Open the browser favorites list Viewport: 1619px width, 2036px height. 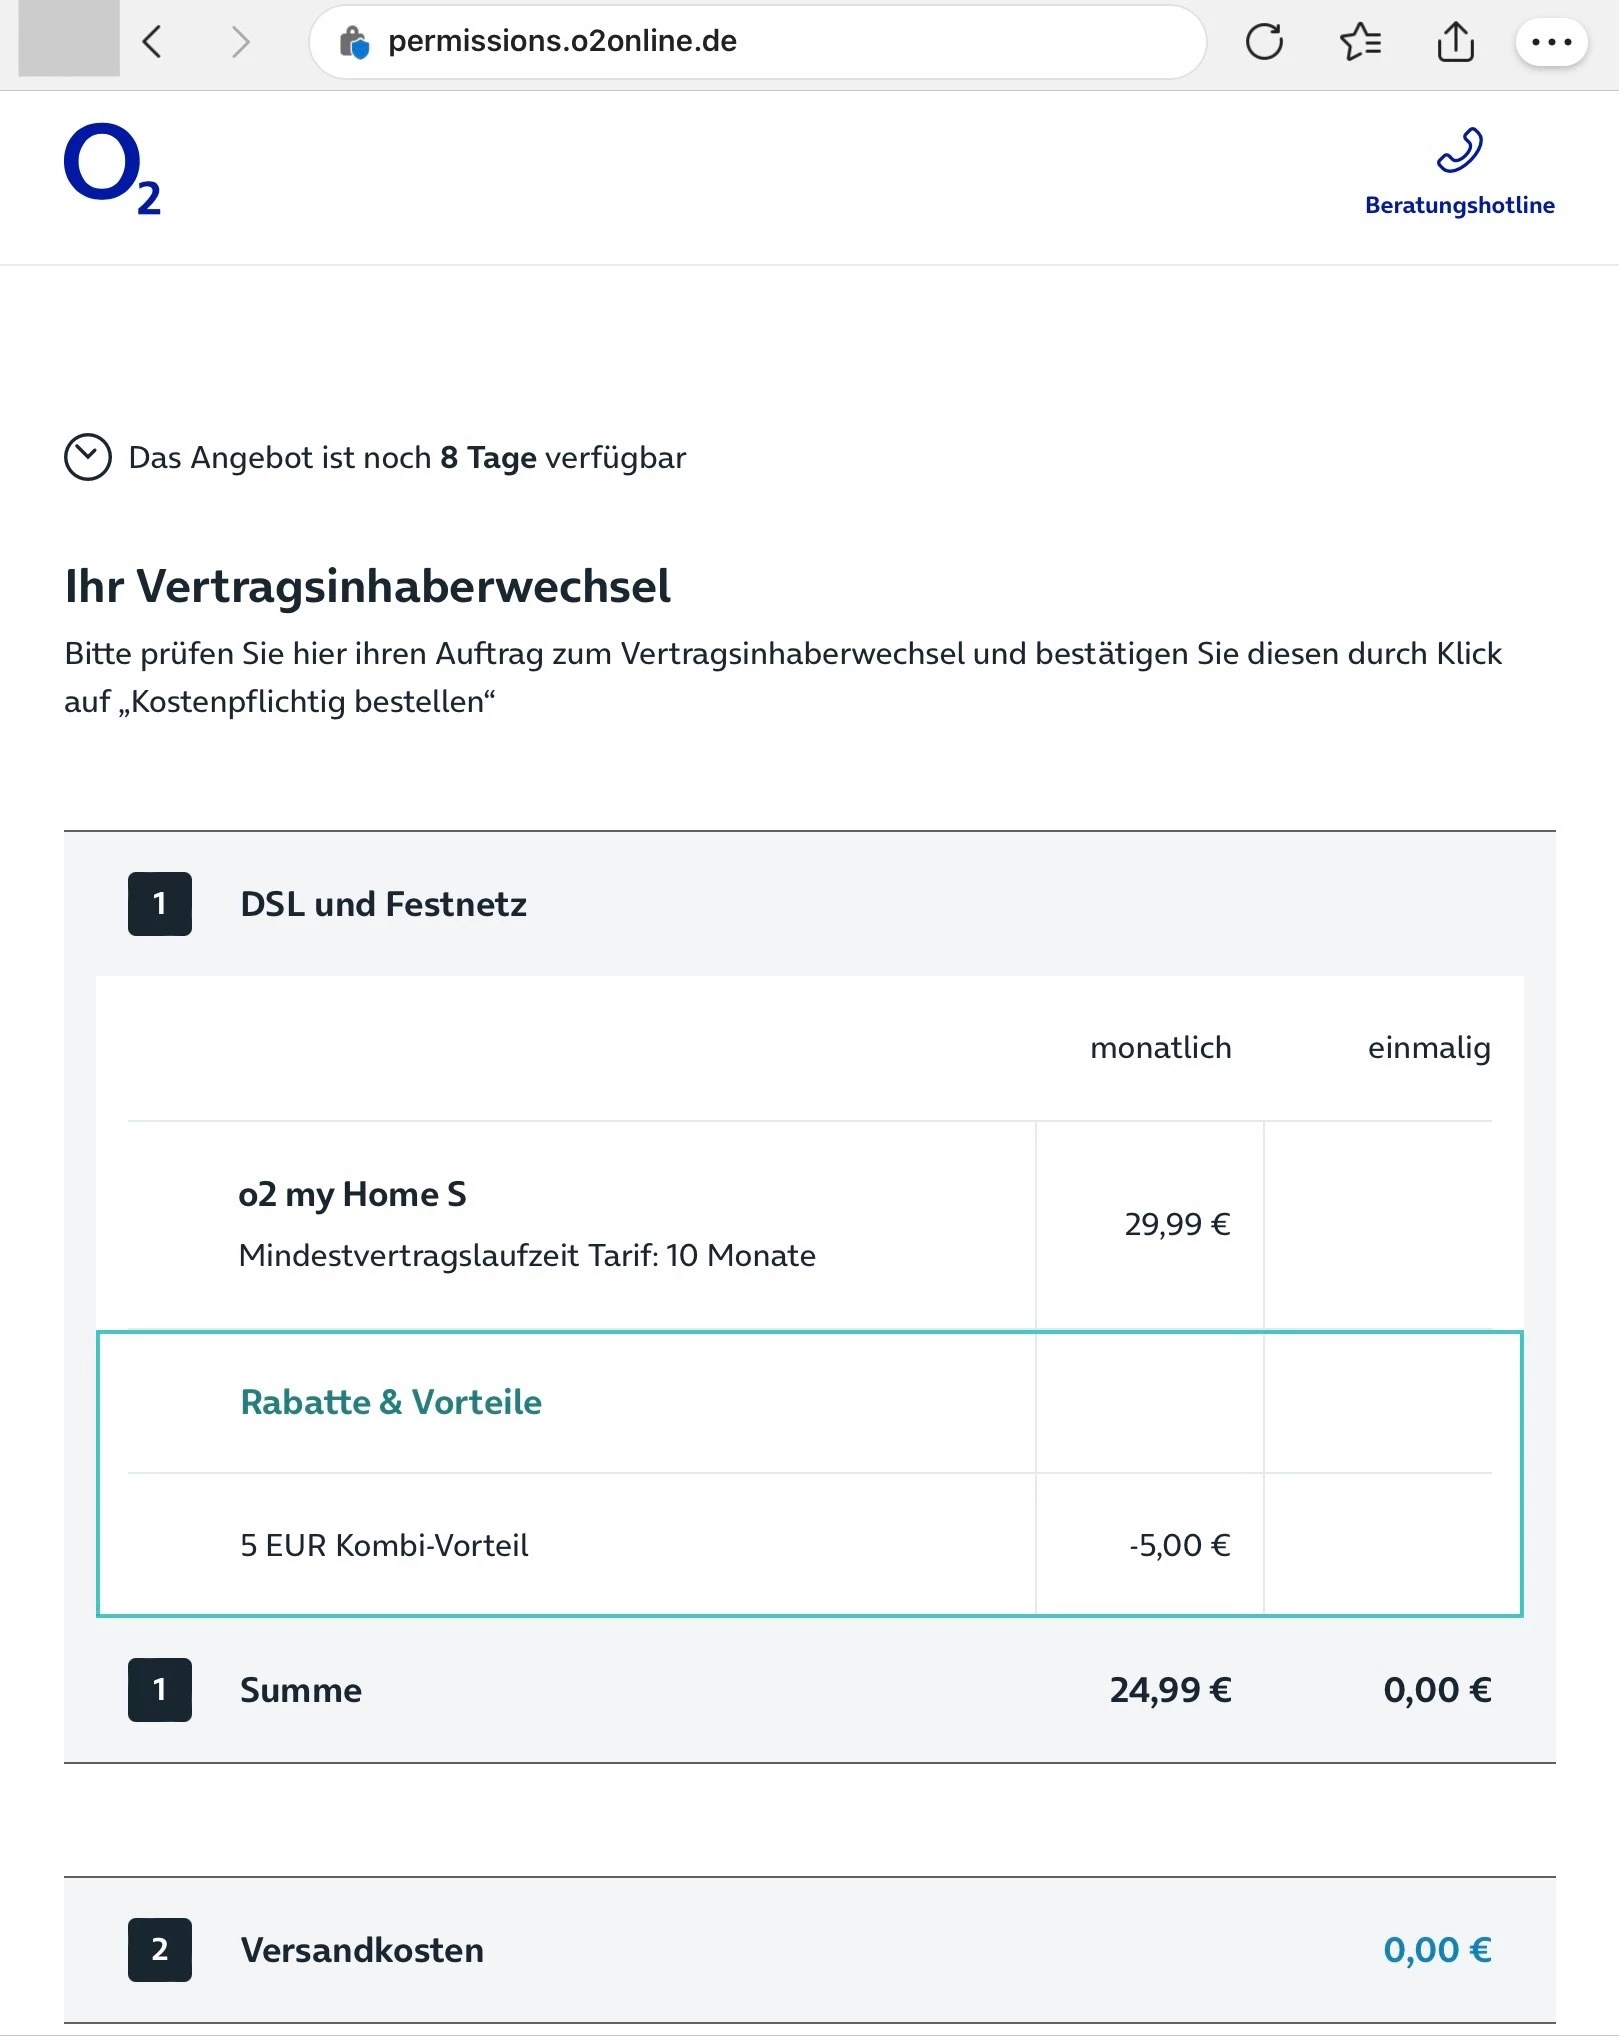click(1360, 42)
